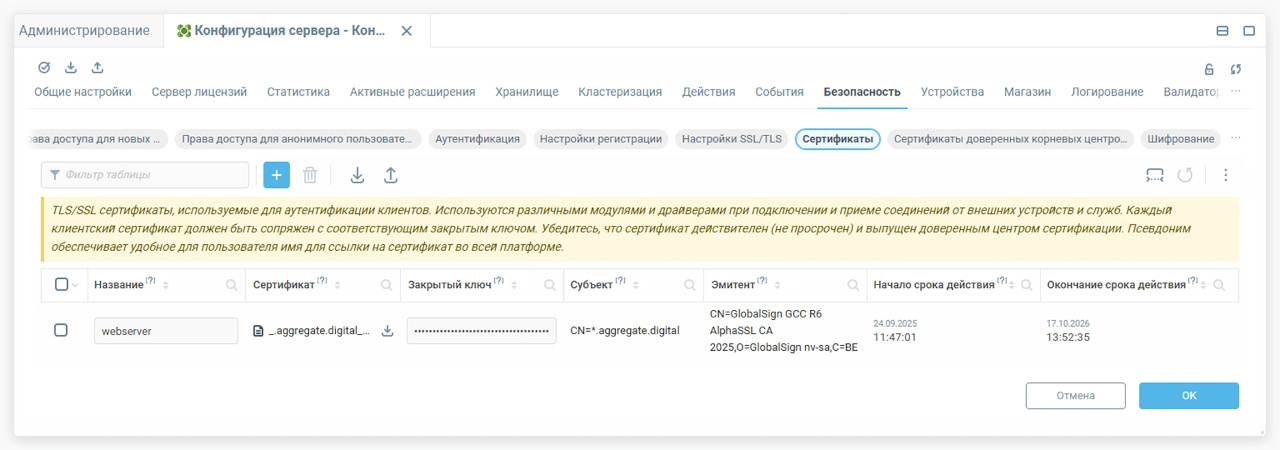Open the vertical three-dot table menu

tap(1225, 175)
